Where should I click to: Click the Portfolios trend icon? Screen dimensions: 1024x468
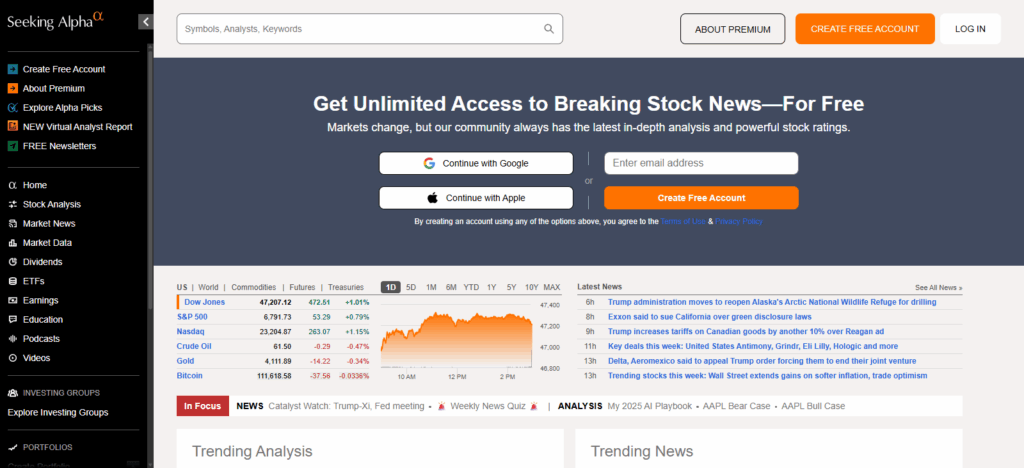click(x=12, y=447)
